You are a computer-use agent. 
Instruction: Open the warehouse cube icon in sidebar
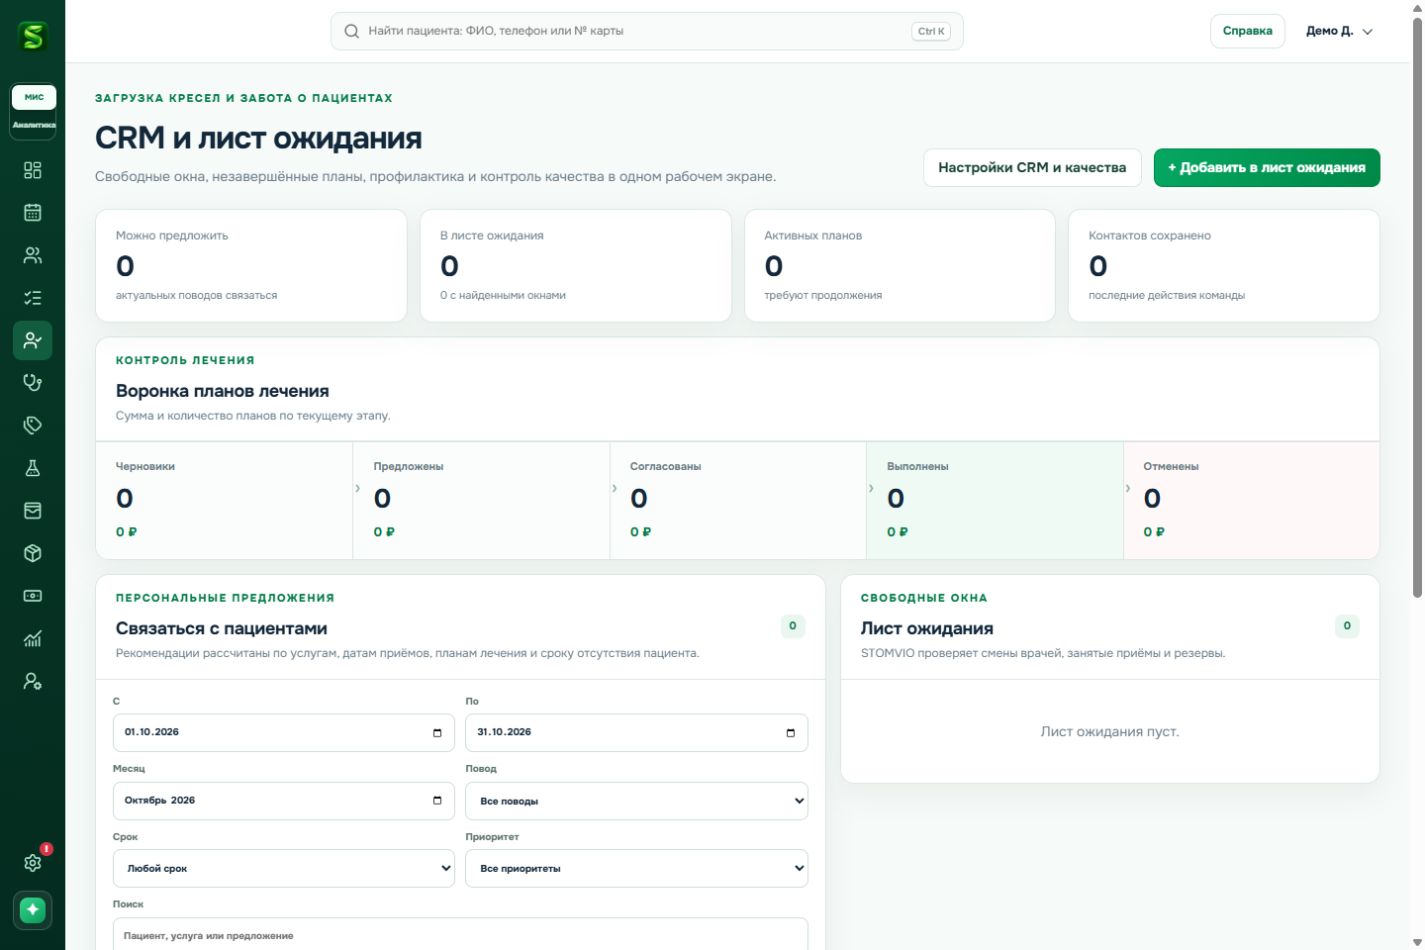tap(33, 553)
